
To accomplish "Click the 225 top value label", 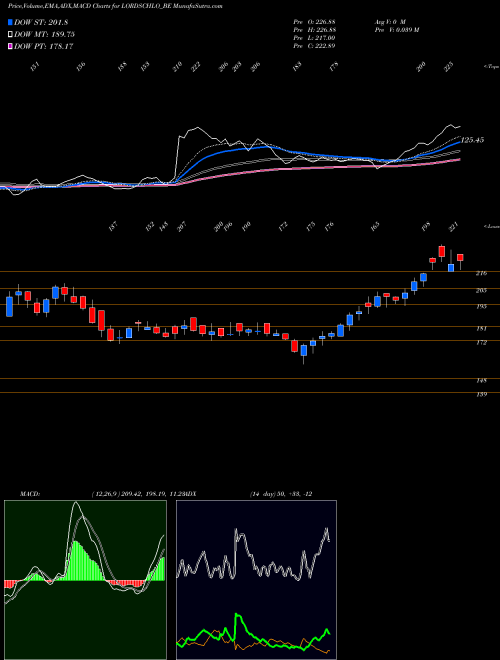I will 449,67.
